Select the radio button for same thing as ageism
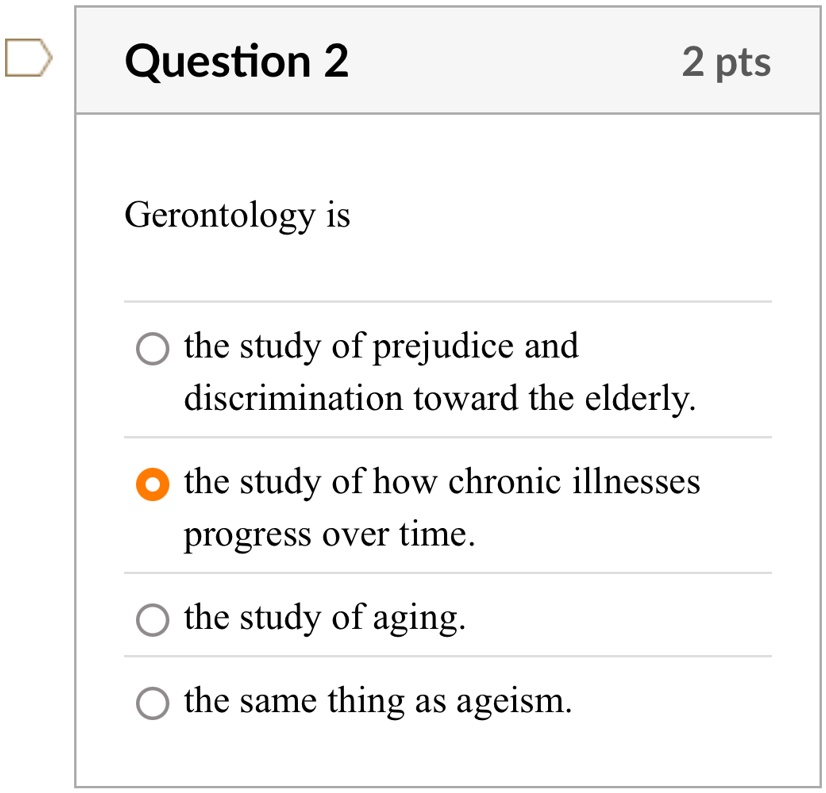 153,703
